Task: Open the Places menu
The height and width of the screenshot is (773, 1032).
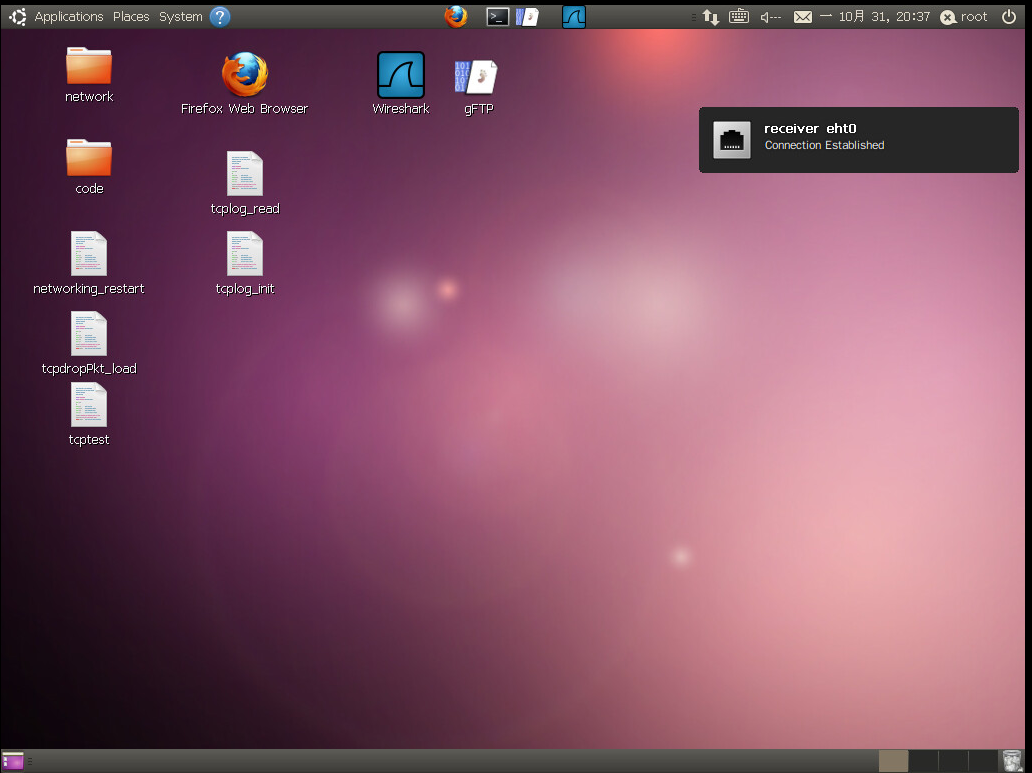Action: 131,17
